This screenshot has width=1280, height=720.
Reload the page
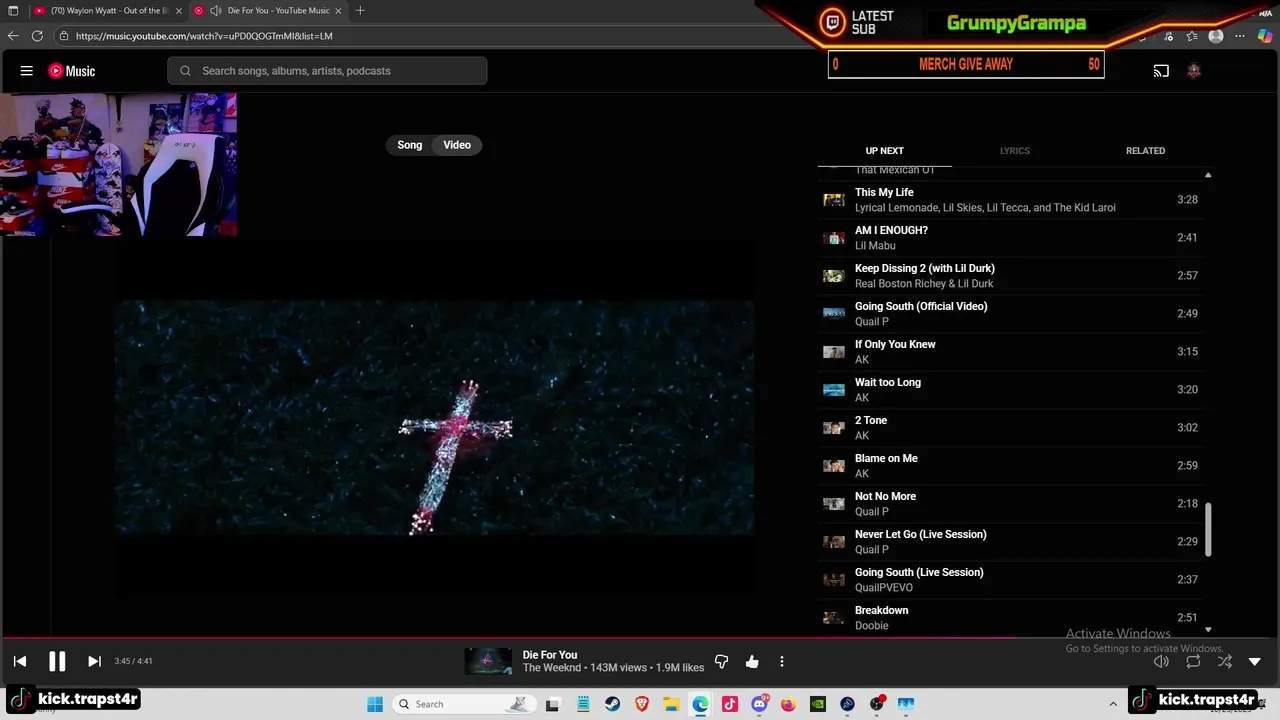tap(37, 36)
